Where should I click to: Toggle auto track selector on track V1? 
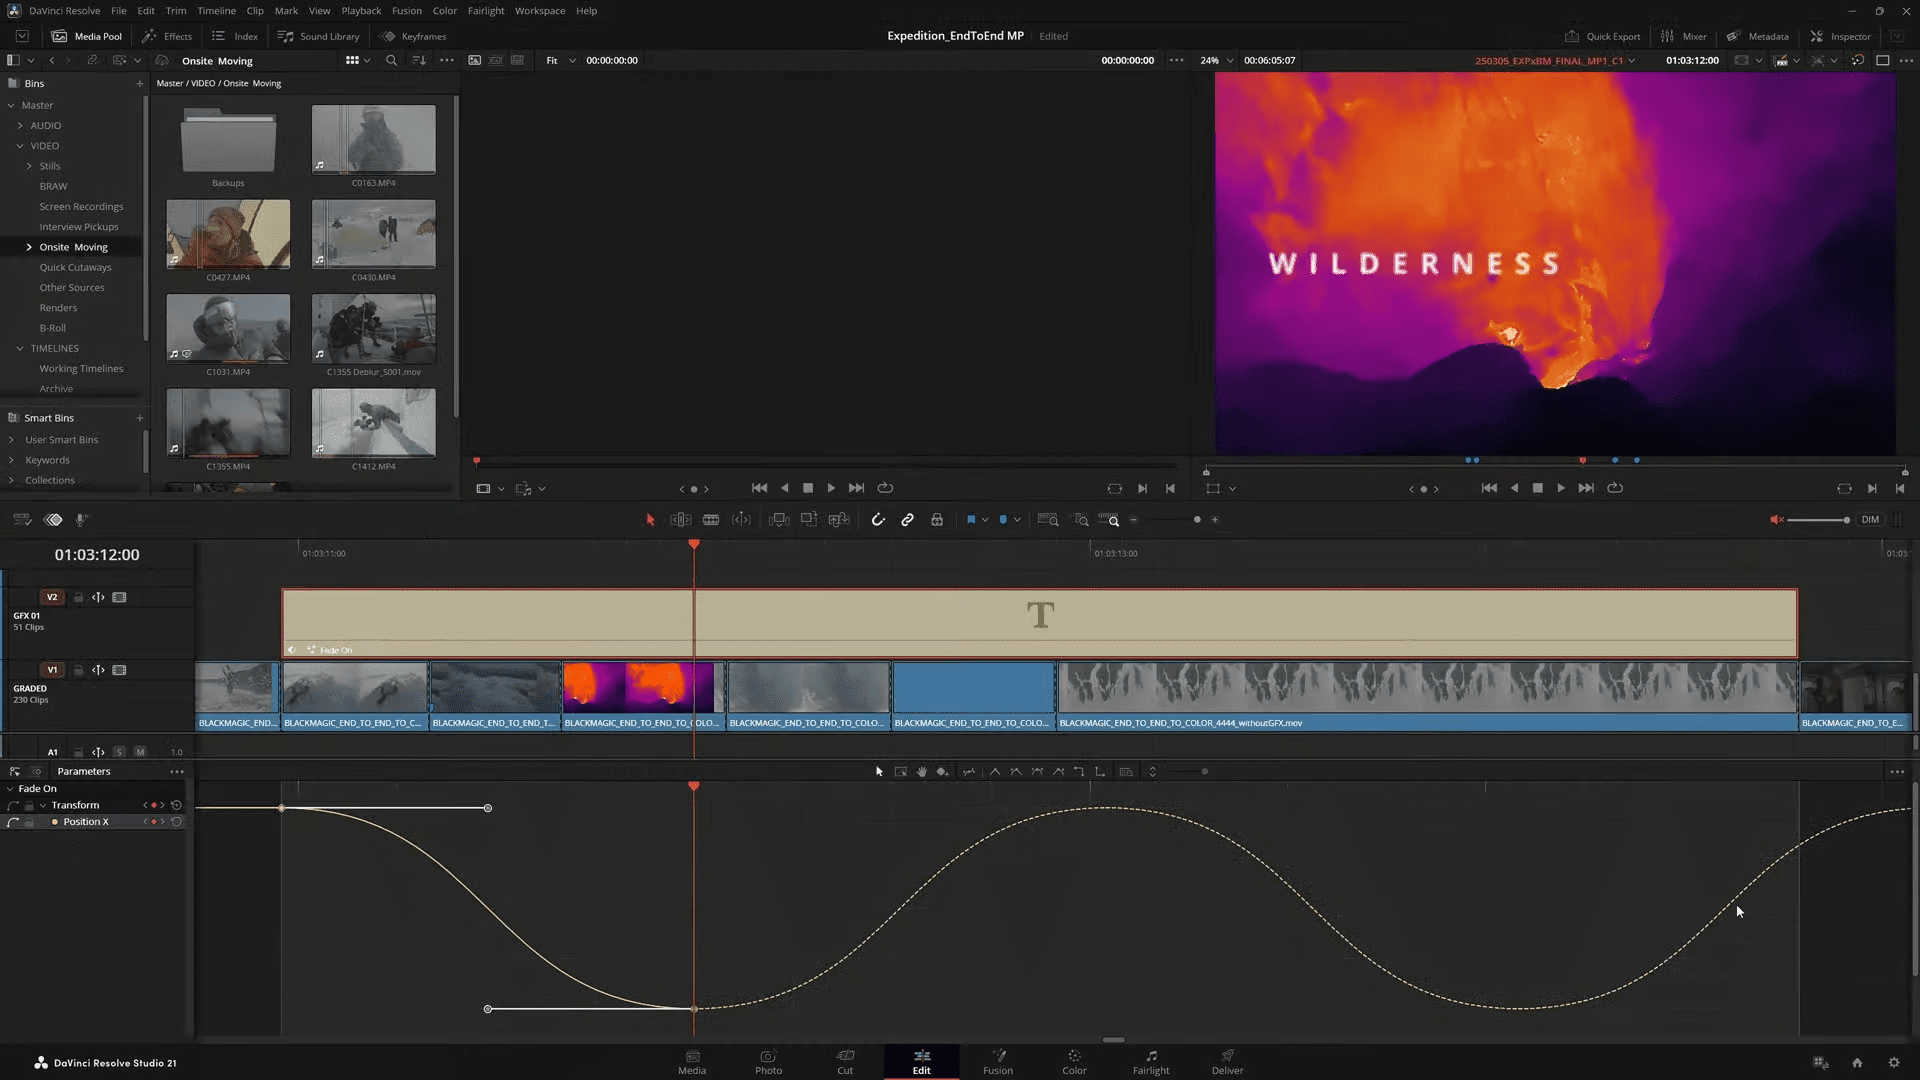point(97,670)
